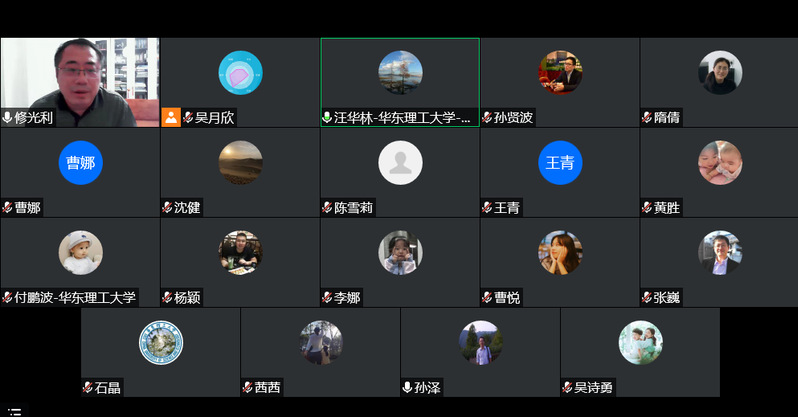Click 石晶's university emblem avatar
The width and height of the screenshot is (798, 417).
coord(161,343)
